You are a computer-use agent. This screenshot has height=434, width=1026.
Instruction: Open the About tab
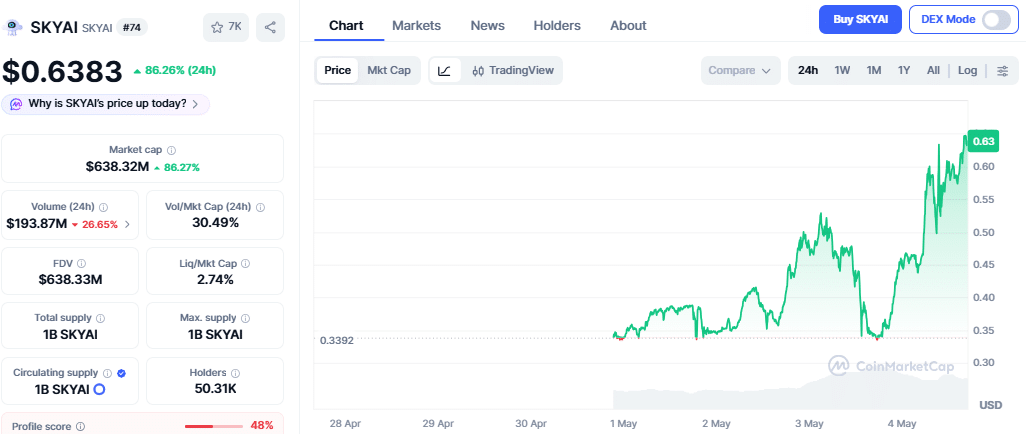pyautogui.click(x=628, y=26)
